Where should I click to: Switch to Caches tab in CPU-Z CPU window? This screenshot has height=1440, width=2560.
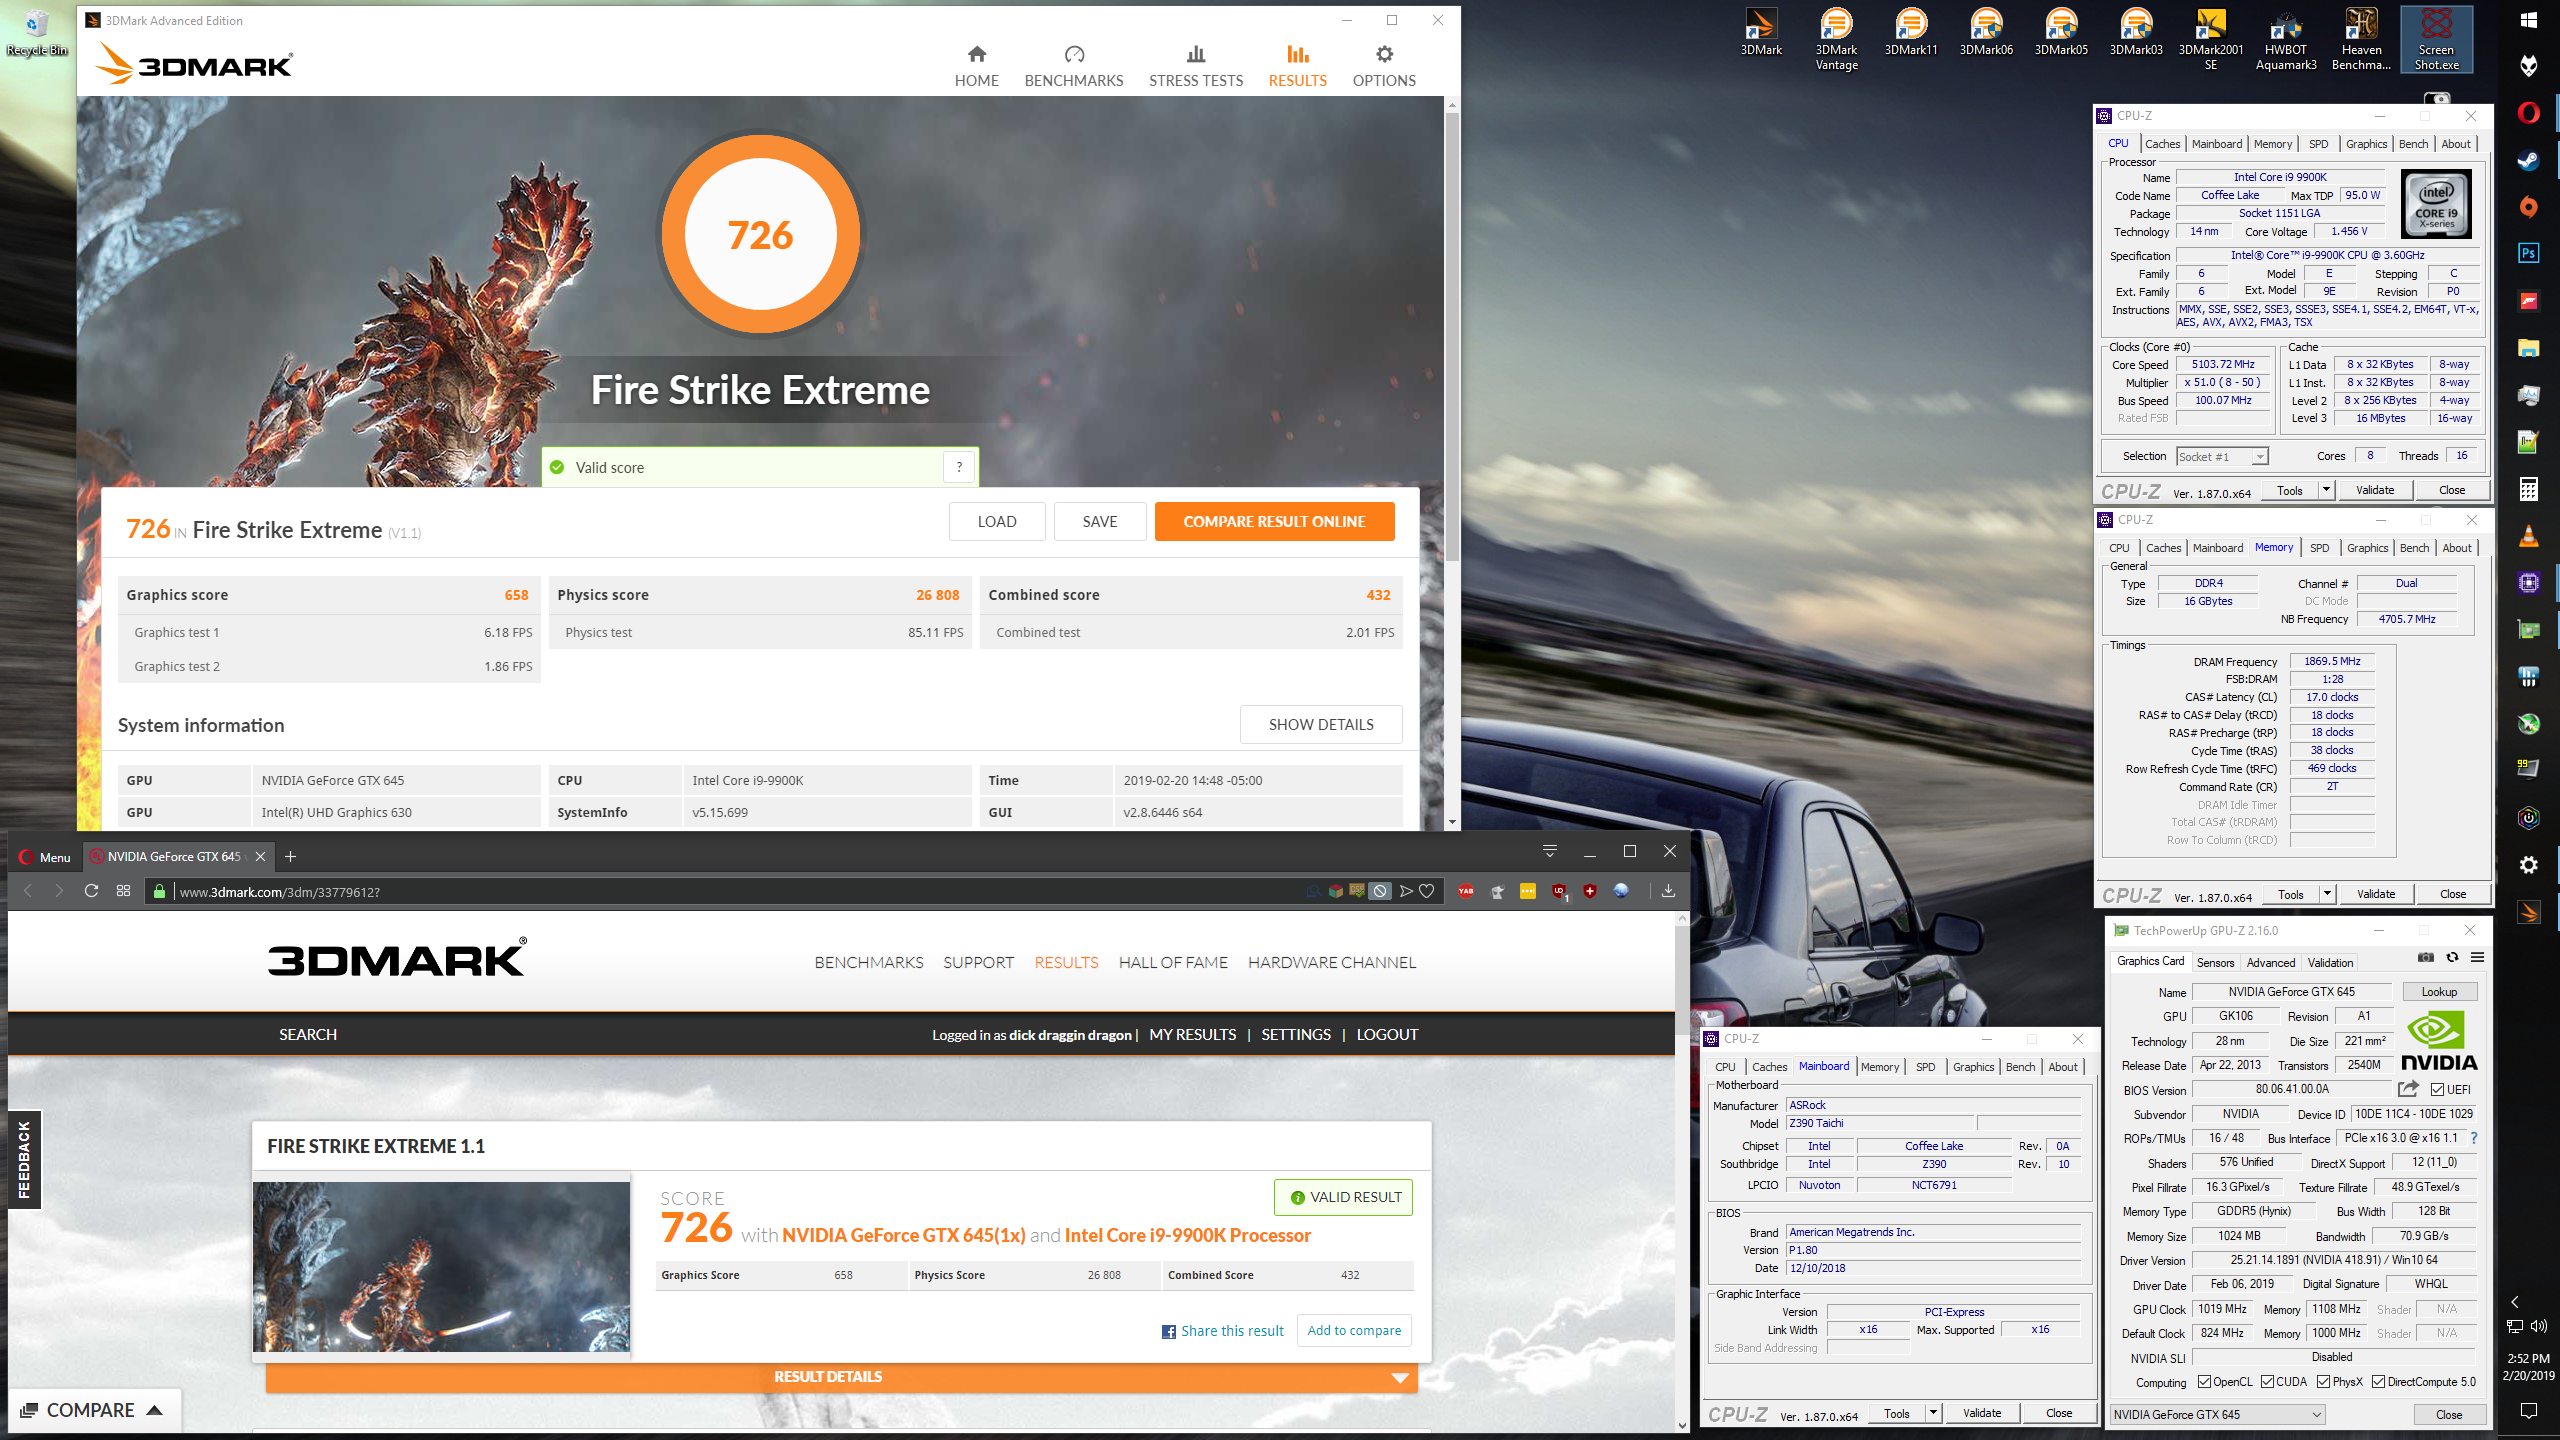tap(2162, 144)
